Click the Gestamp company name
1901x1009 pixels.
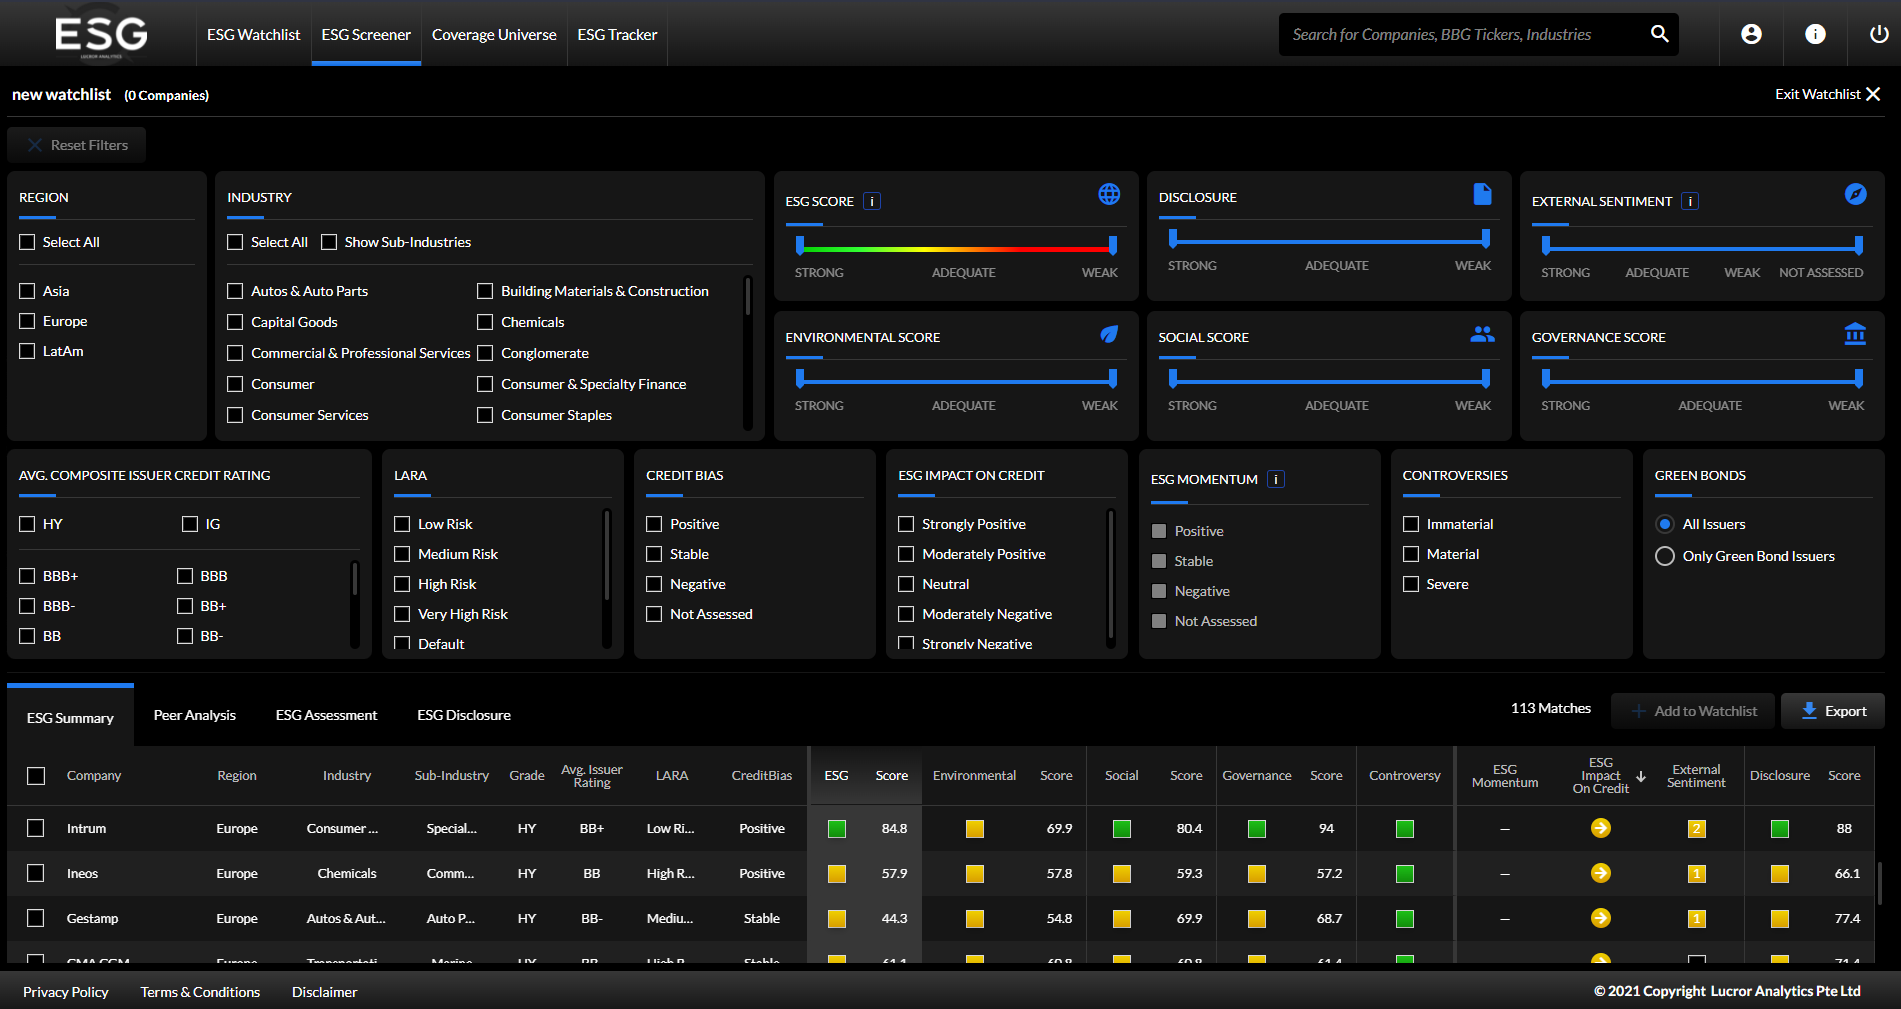[92, 918]
